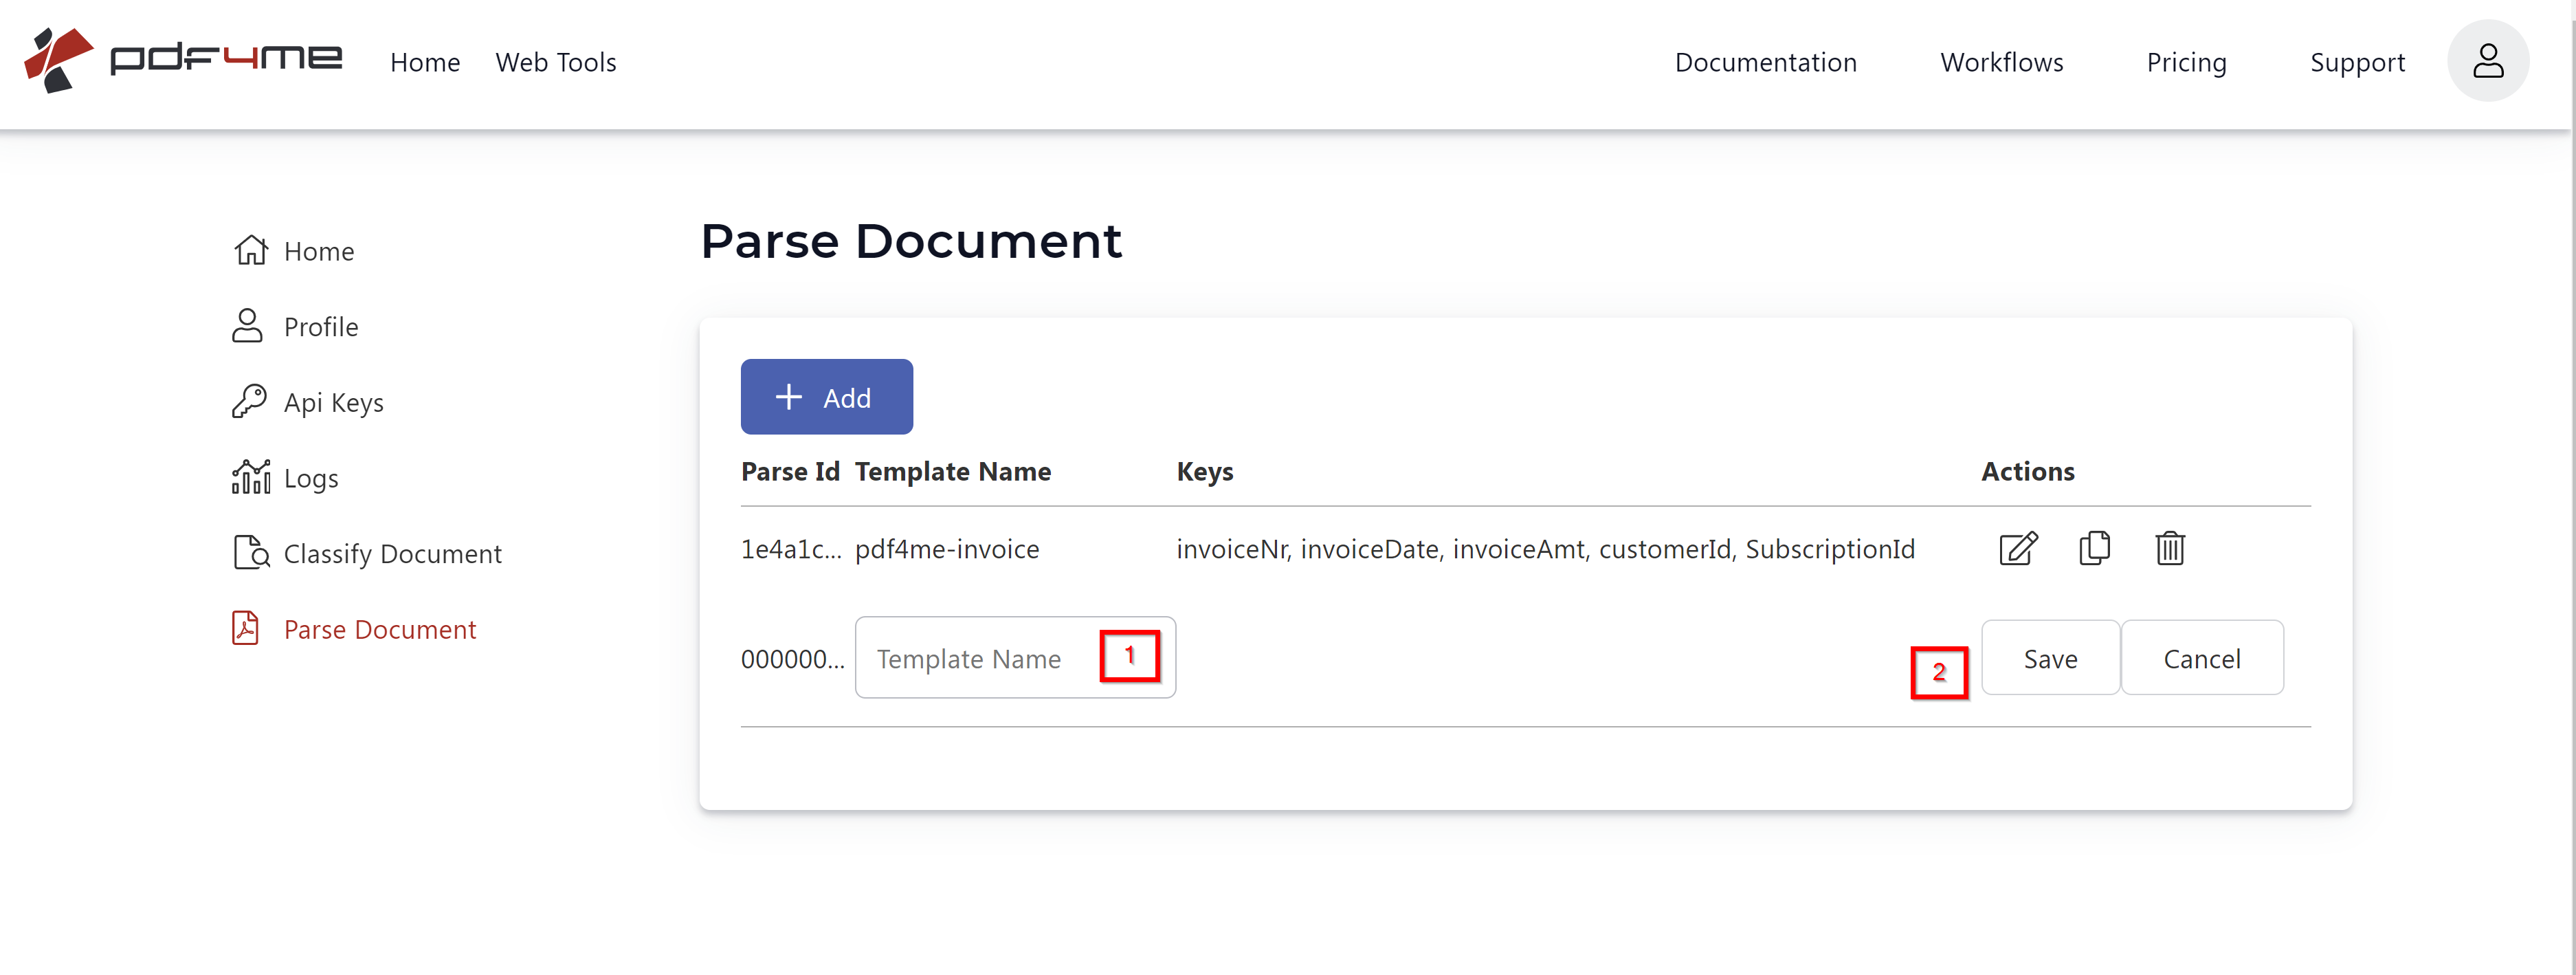Click the Parse Document PDF icon in sidebar
This screenshot has width=2576, height=975.
(247, 629)
